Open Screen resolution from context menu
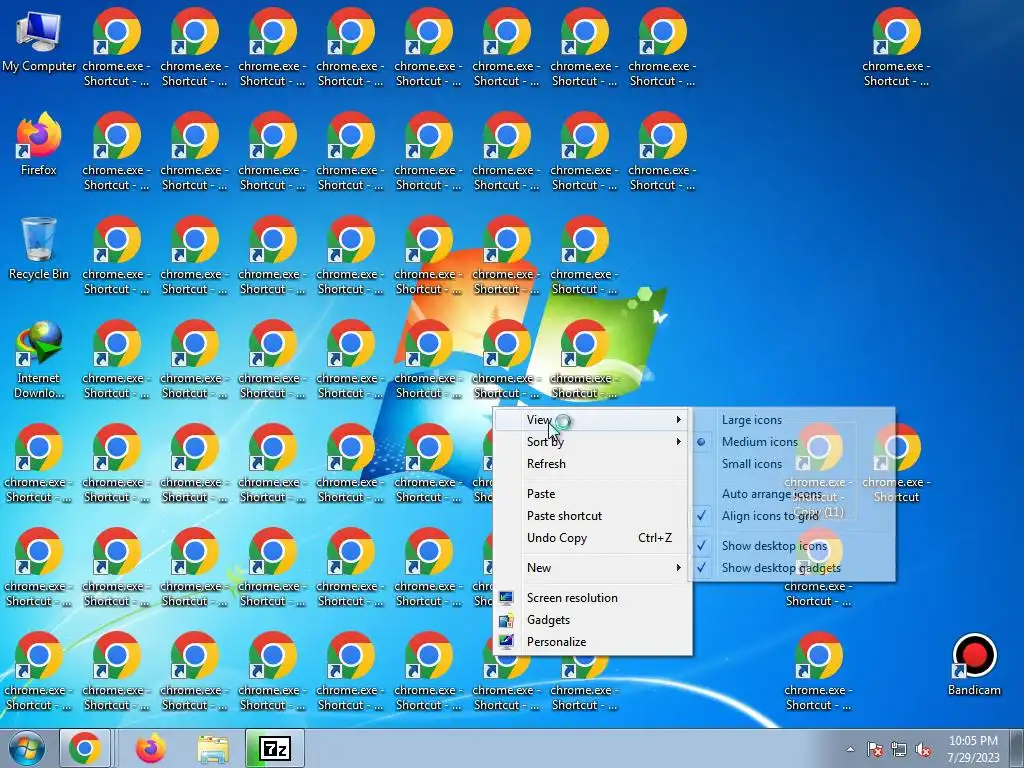This screenshot has width=1024, height=768. point(592,598)
